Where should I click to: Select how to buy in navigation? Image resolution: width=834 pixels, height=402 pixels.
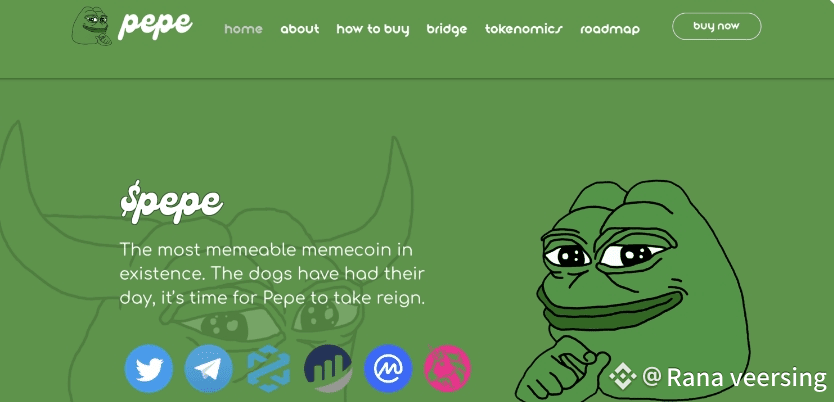[x=373, y=29]
